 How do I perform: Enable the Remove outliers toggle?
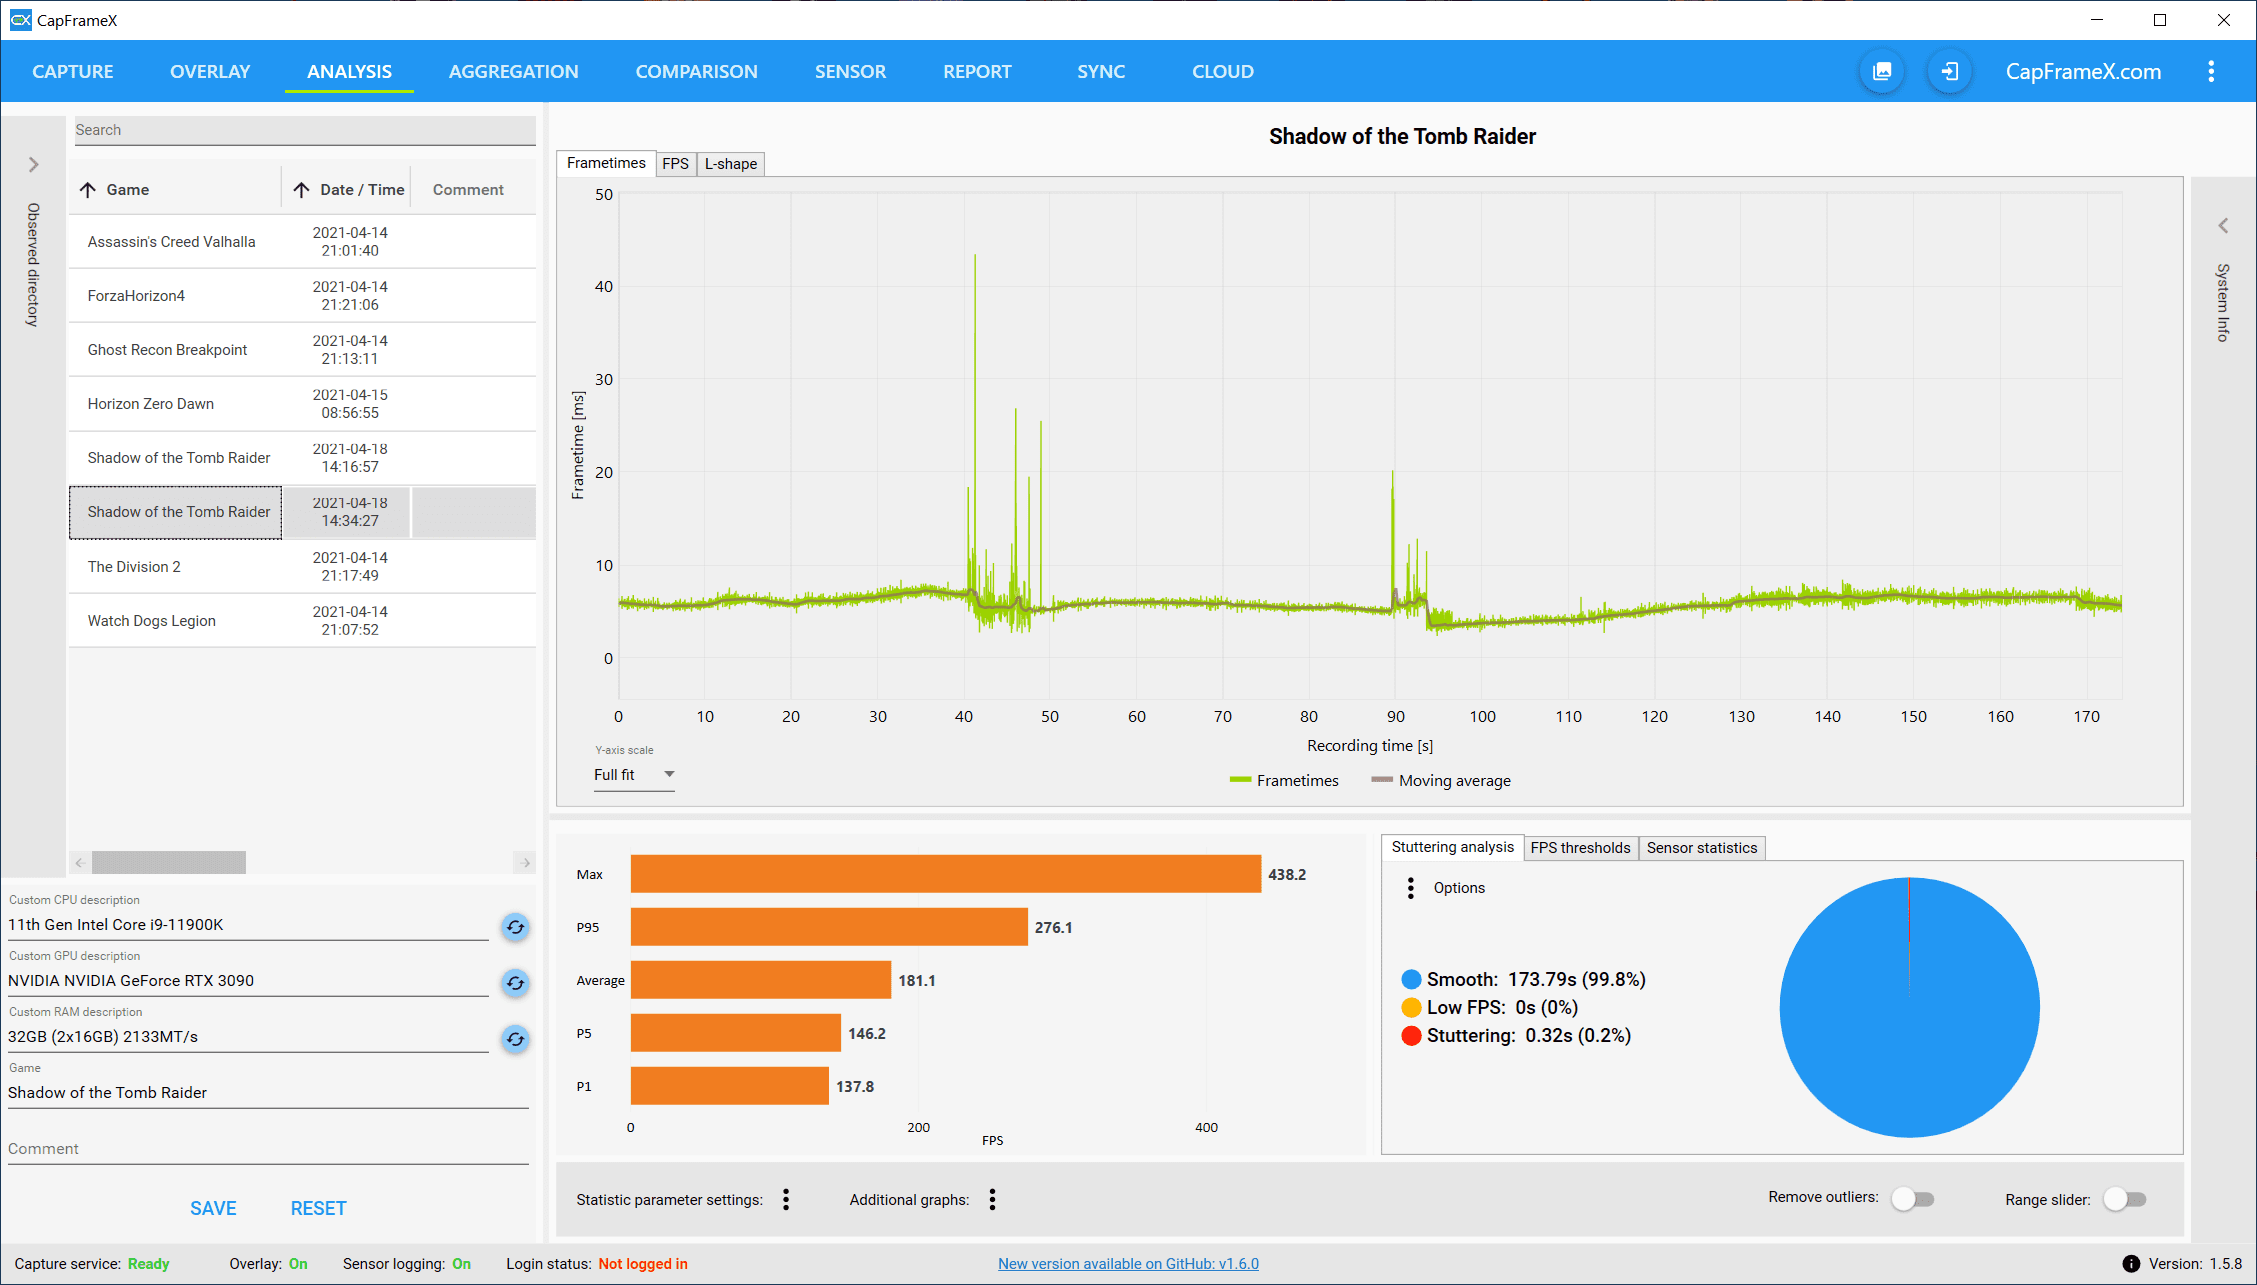(x=1912, y=1198)
